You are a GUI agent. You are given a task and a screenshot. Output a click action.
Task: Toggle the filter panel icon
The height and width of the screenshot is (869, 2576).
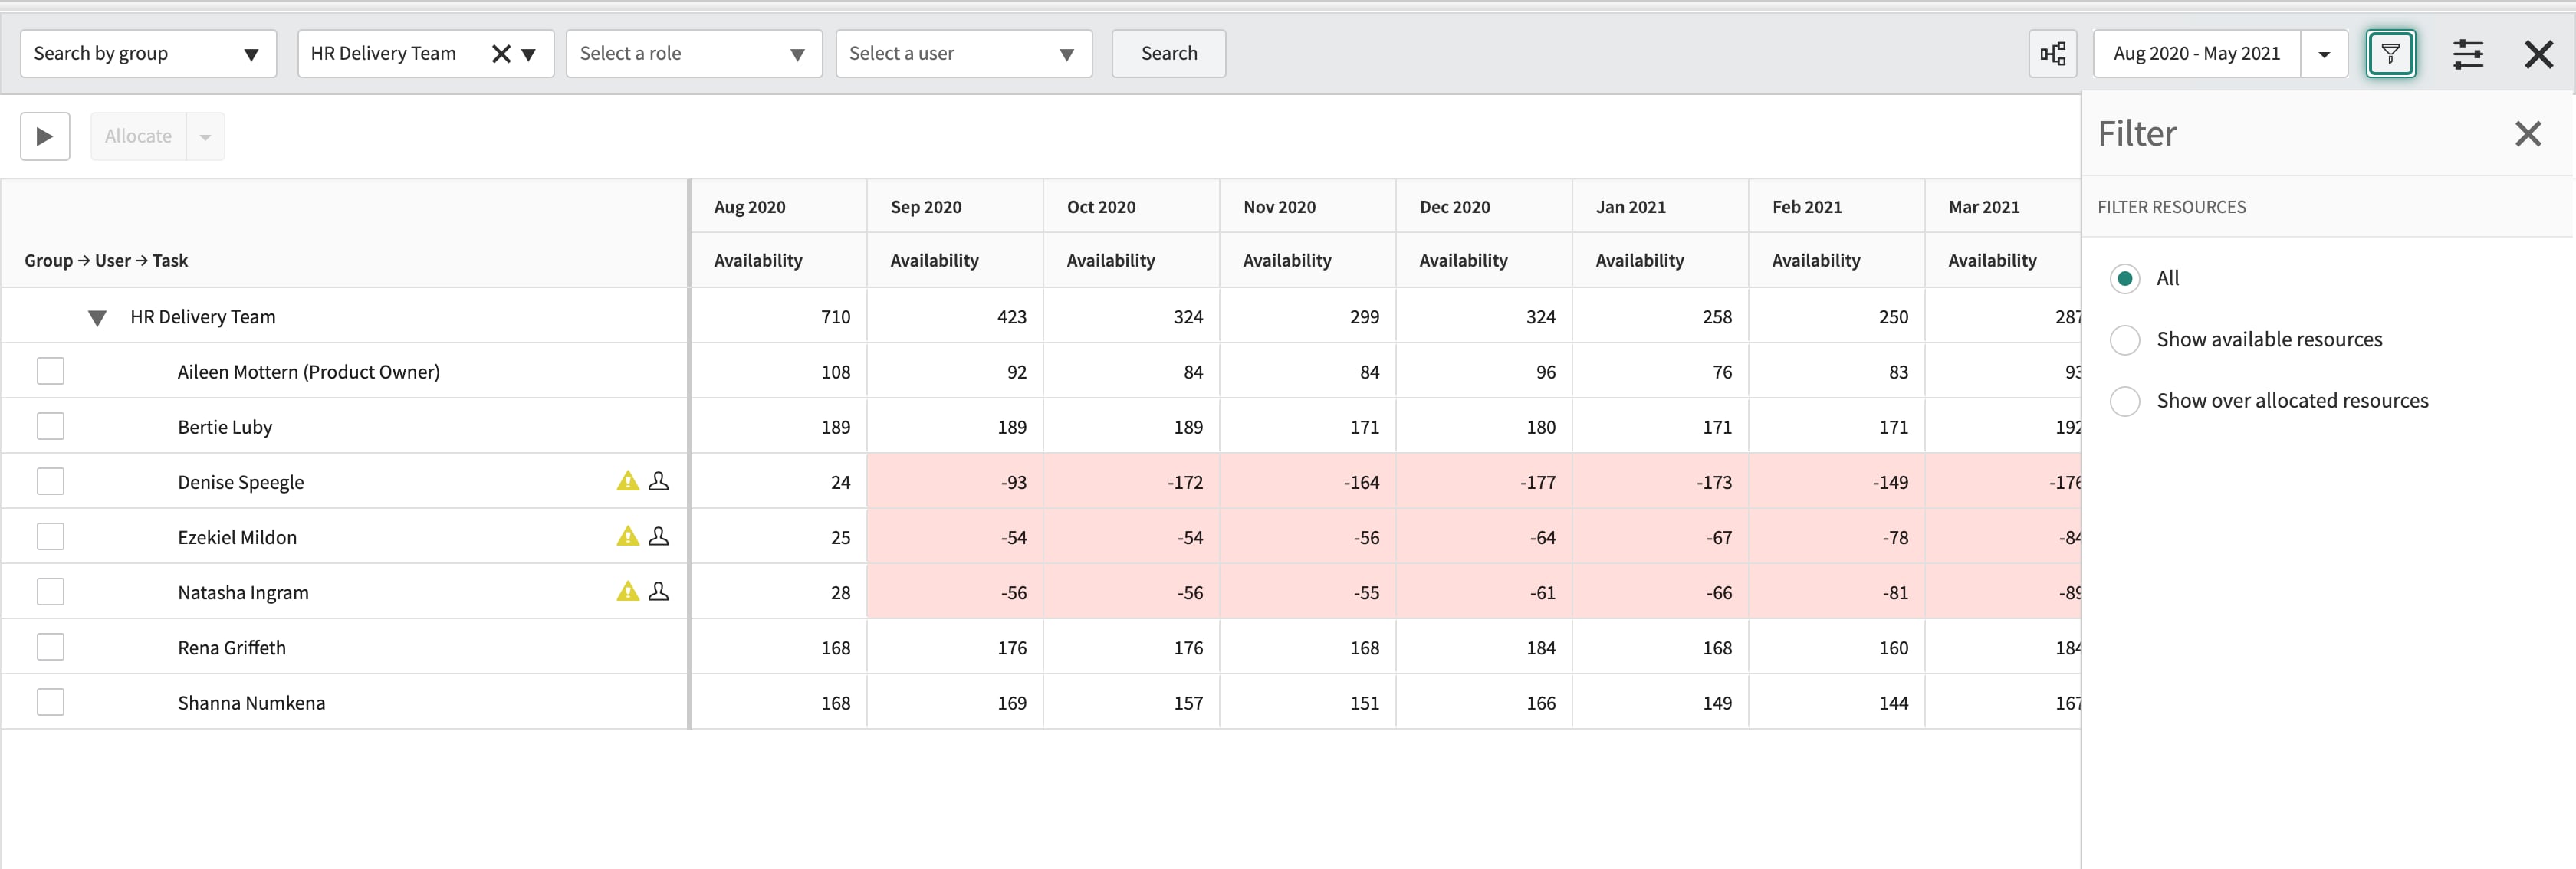pos(2390,54)
